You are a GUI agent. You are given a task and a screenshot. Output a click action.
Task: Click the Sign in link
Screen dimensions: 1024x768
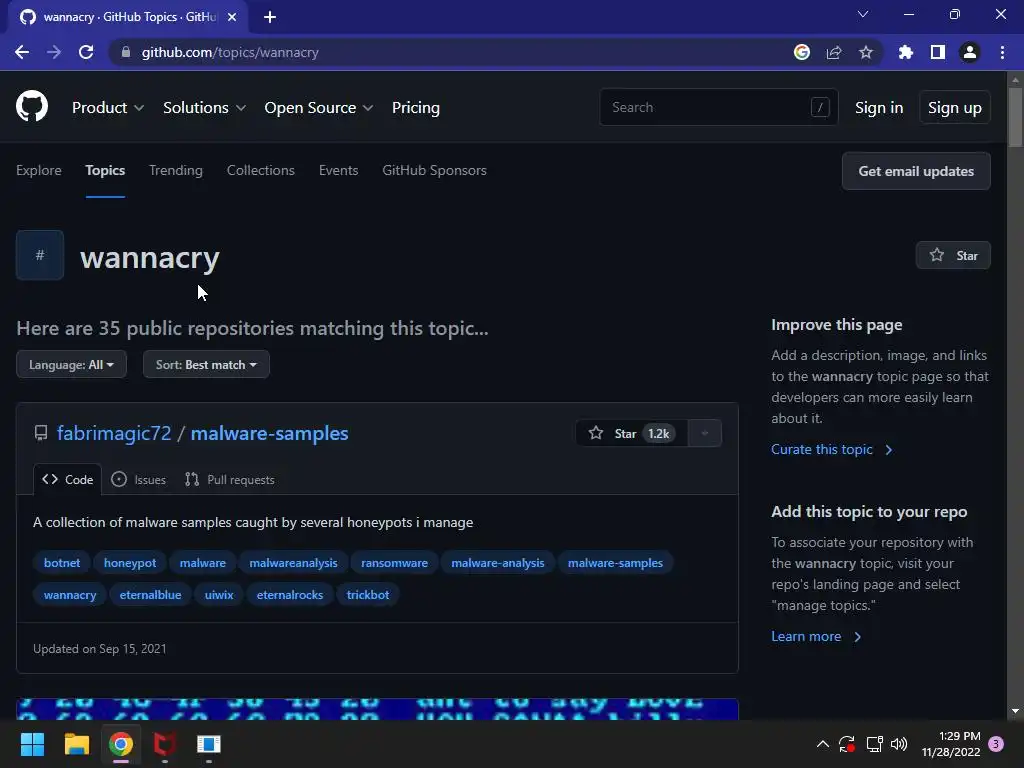879,108
